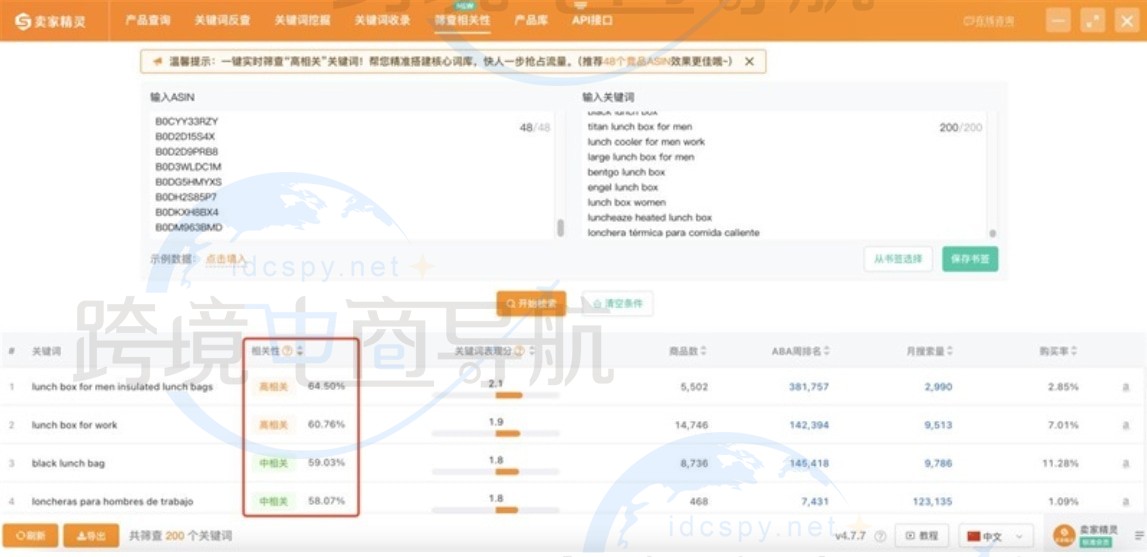The image size is (1147, 557).
Task: Dismiss the 温馨提示 tip banner
Action: (x=749, y=61)
